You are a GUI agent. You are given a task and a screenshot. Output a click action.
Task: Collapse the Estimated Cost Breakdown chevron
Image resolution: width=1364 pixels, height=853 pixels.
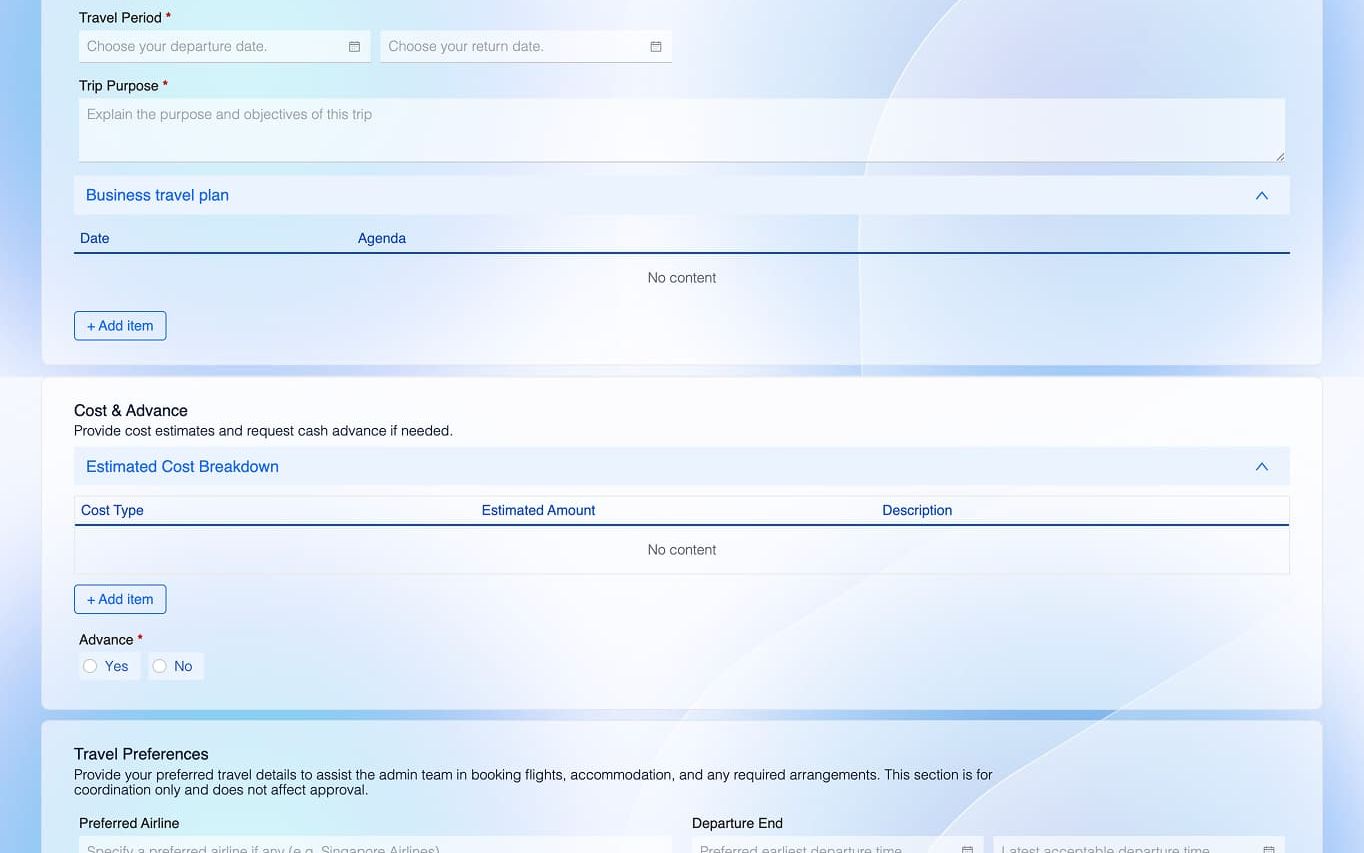coord(1262,467)
